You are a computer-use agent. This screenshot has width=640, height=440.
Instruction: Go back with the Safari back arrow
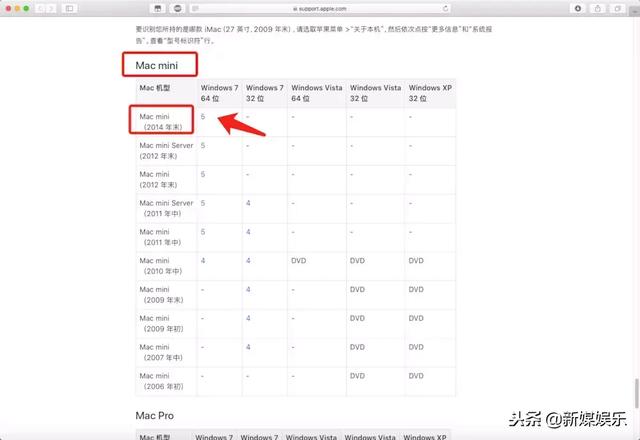pos(40,8)
